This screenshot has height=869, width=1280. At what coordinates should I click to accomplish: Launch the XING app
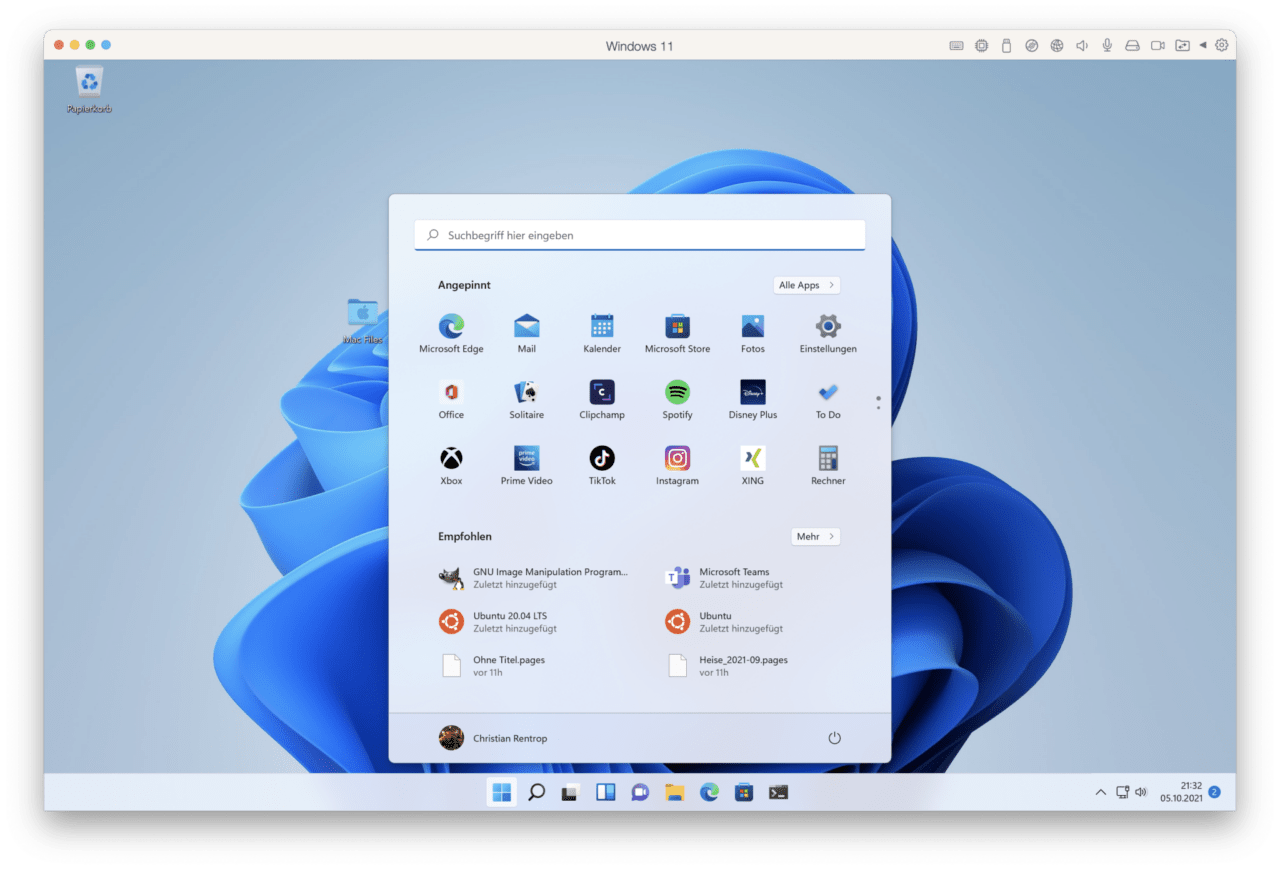tap(753, 465)
